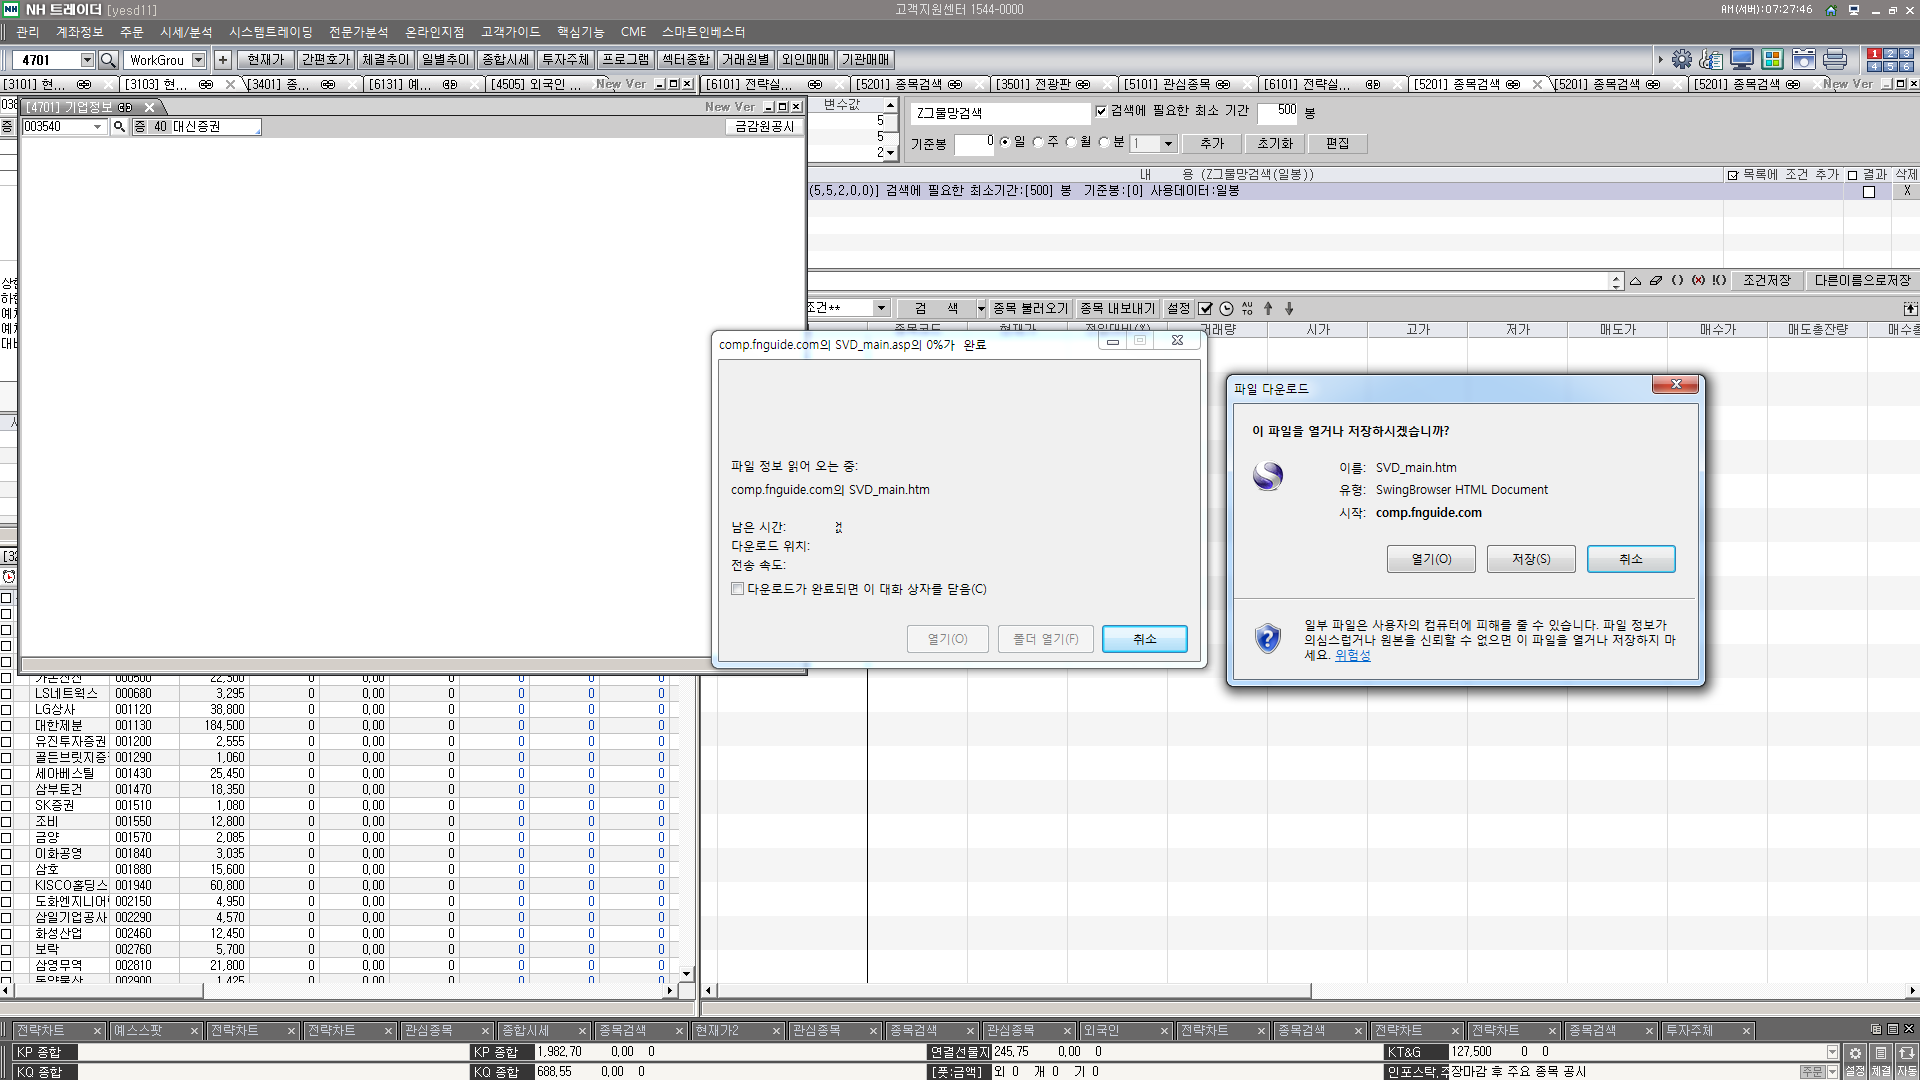
Task: Click the eraser icon in condition bar
Action: point(1656,281)
